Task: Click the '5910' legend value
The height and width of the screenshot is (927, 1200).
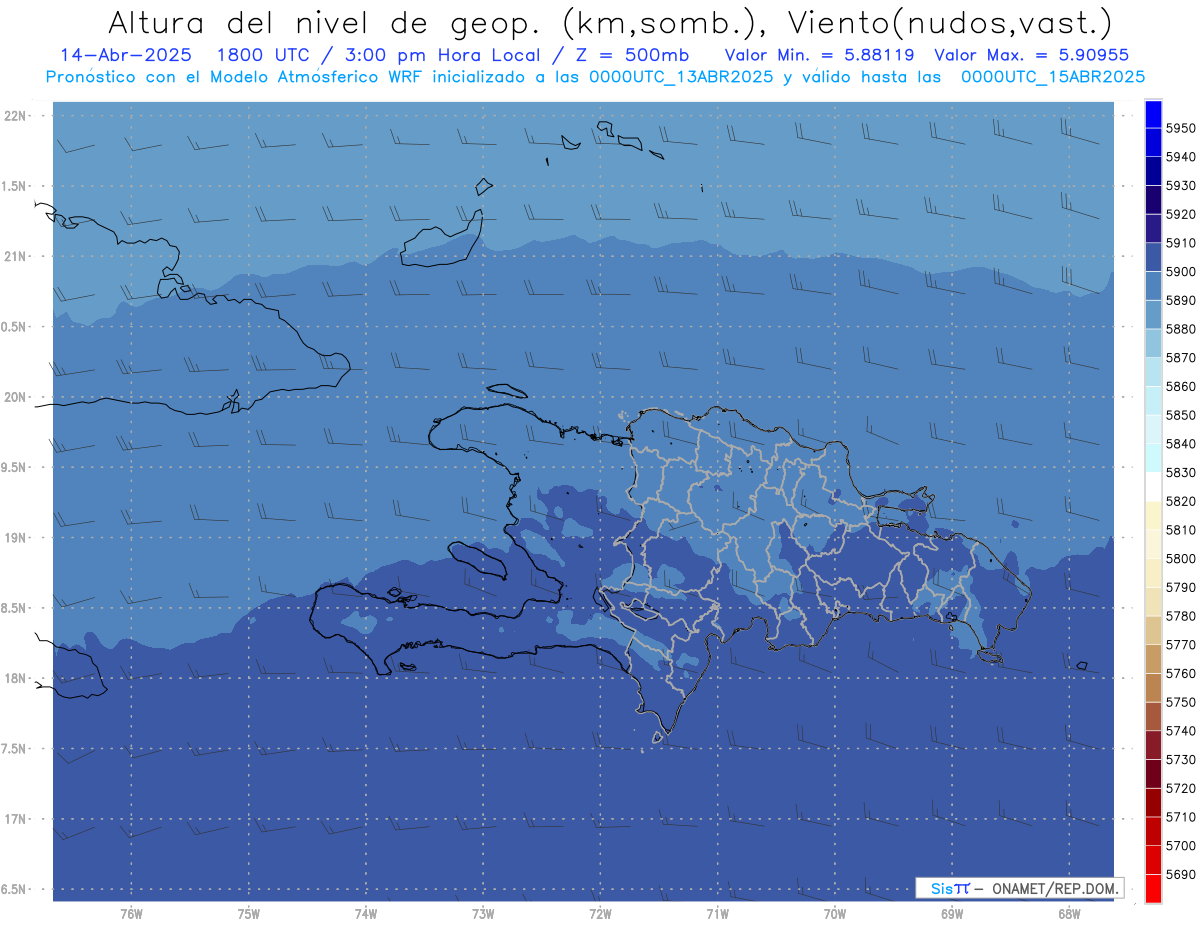Action: click(1181, 243)
